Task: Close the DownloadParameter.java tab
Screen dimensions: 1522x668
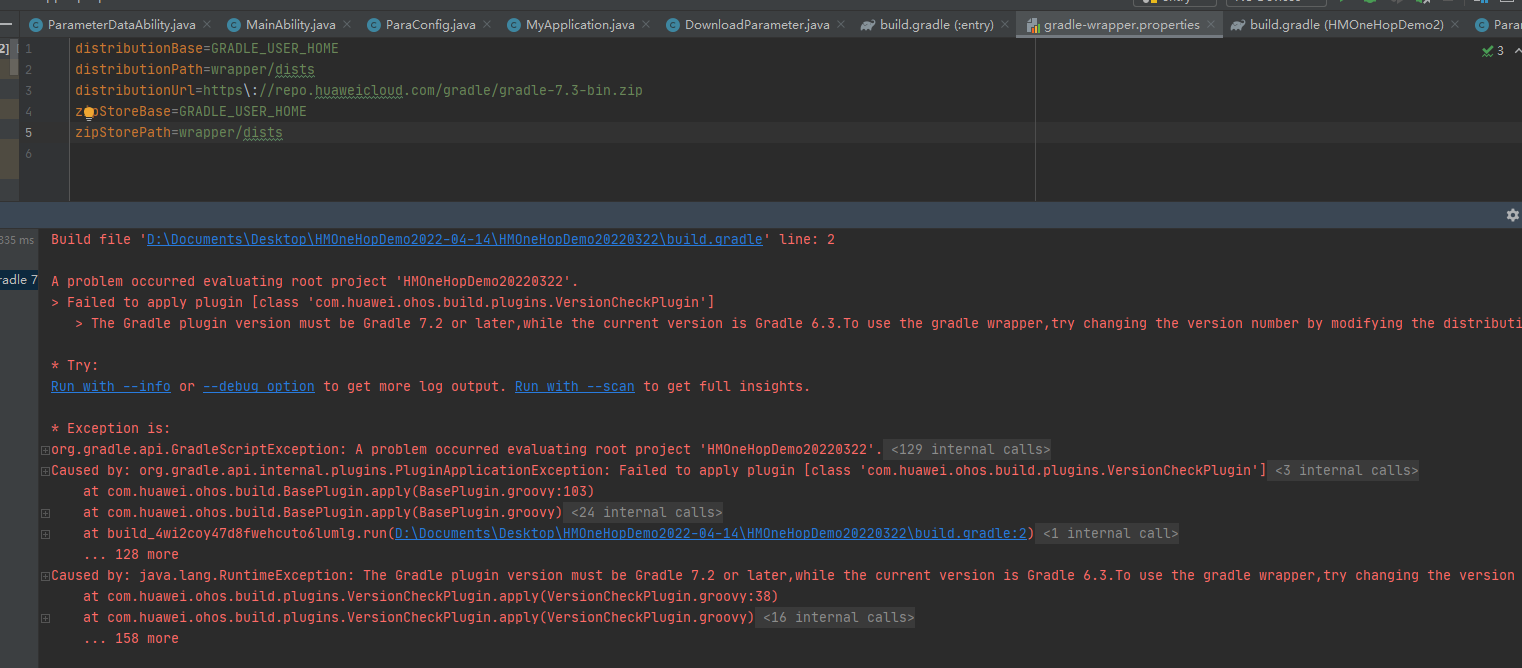Action: pyautogui.click(x=841, y=25)
